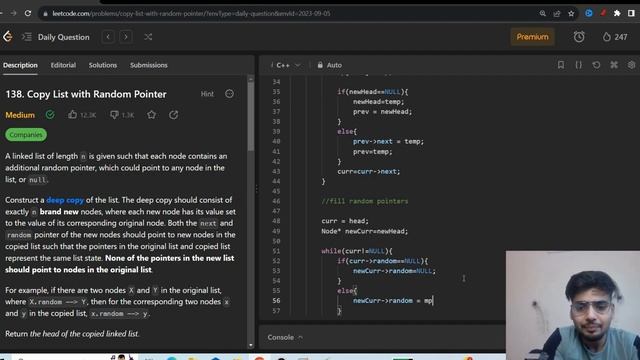The width and height of the screenshot is (640, 360).
Task: Open the feedback icon beside Hint
Action: point(229,94)
